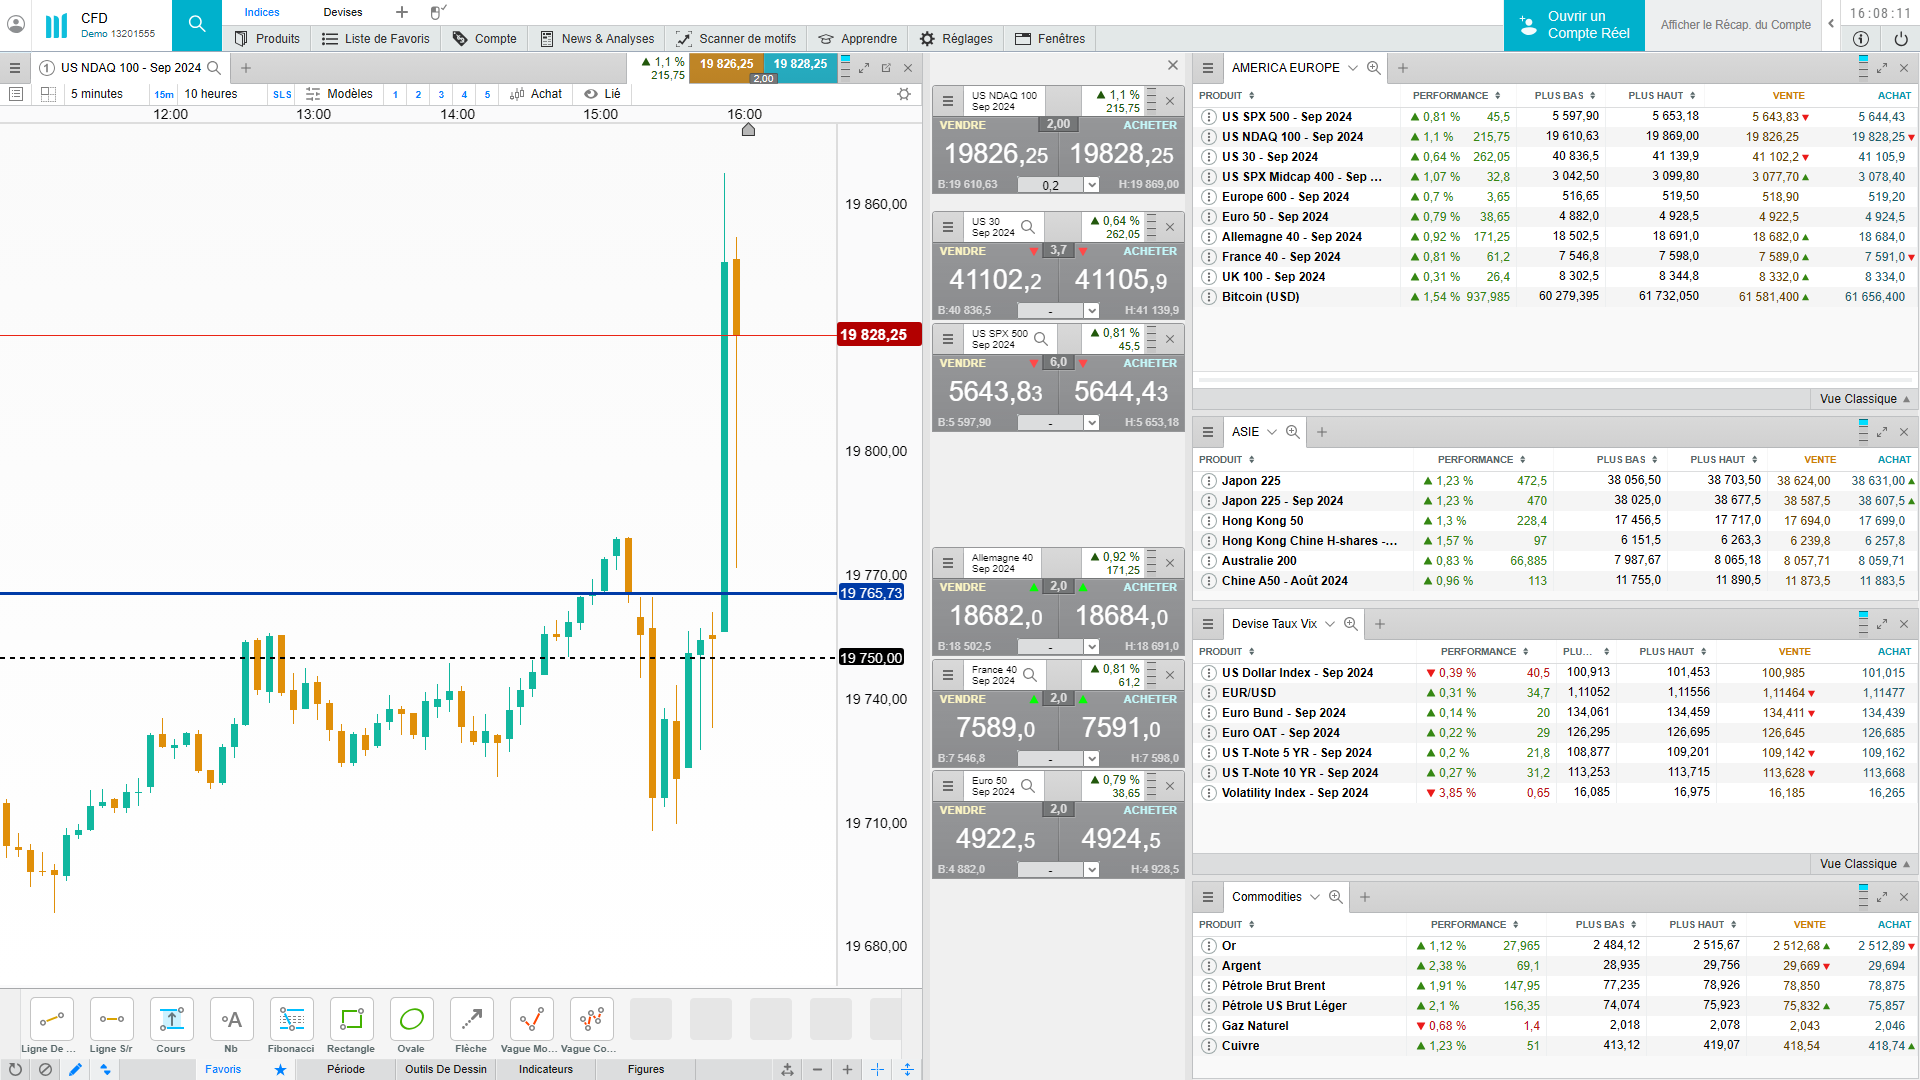Select the Fibonacci drawing tool
Image resolution: width=1920 pixels, height=1080 pixels.
click(291, 1020)
